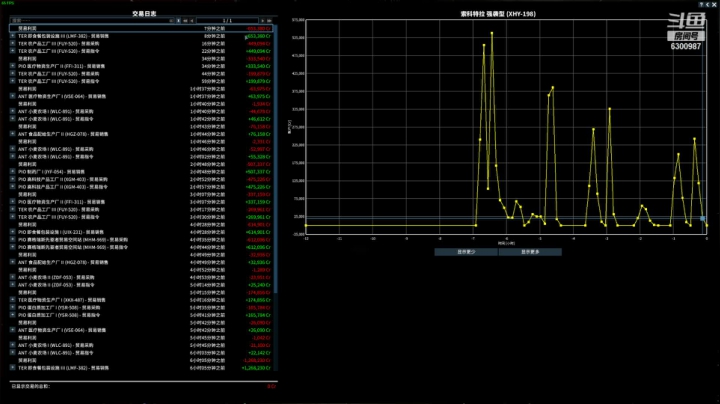Expand the TER XKR-487 entry with +174,856 Cr
720x404 pixels.
point(13,300)
